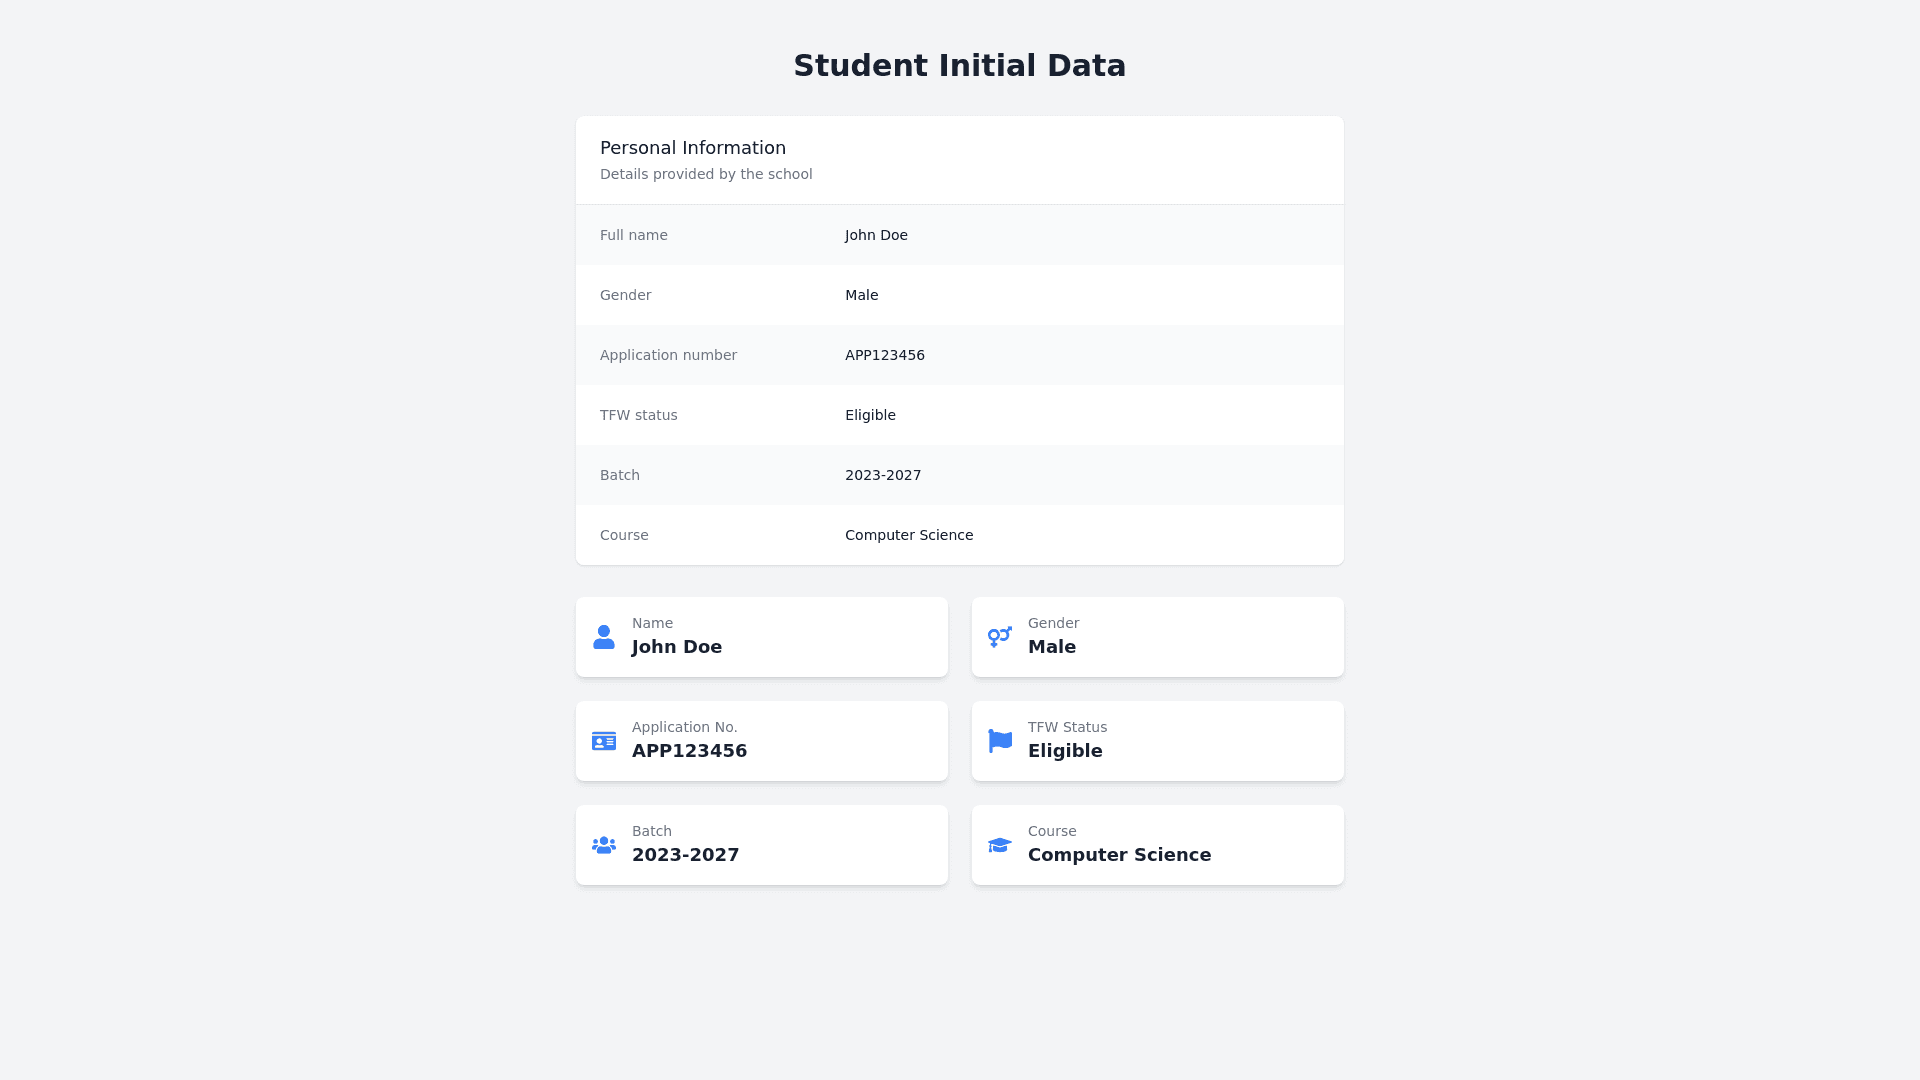Click 2023-2027 in the Batch table row

pos(883,475)
